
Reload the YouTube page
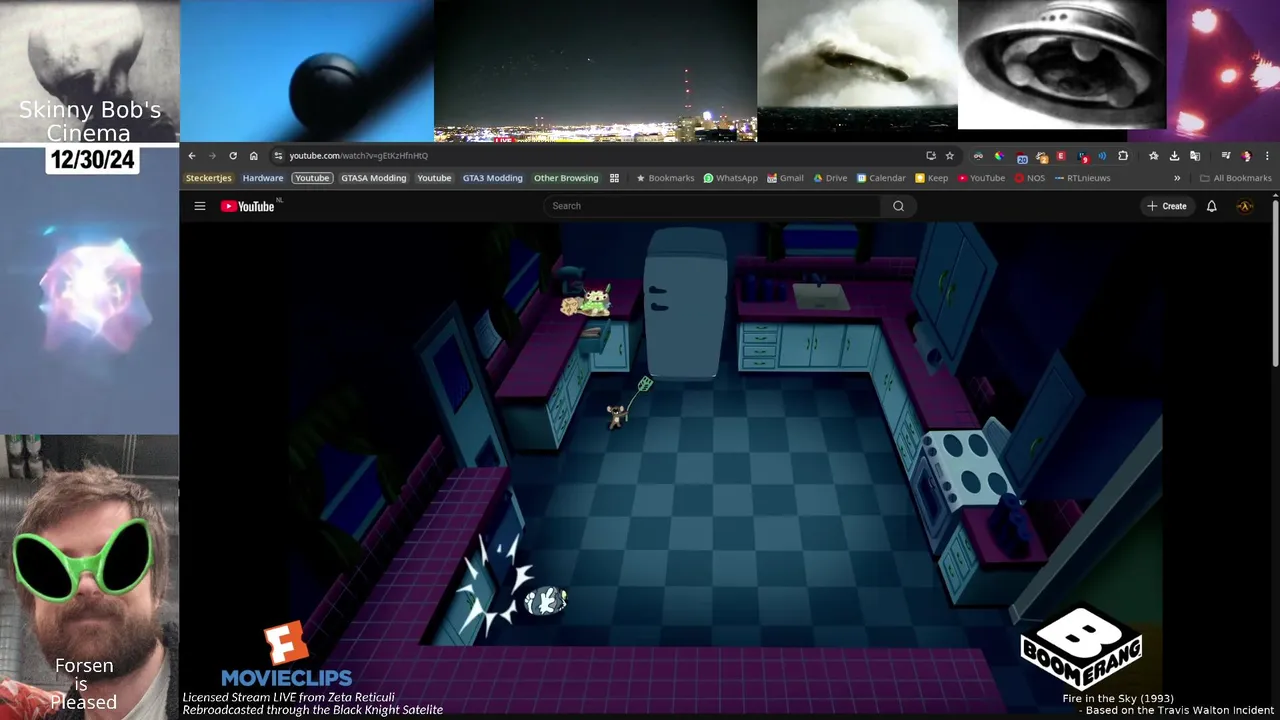click(x=233, y=155)
